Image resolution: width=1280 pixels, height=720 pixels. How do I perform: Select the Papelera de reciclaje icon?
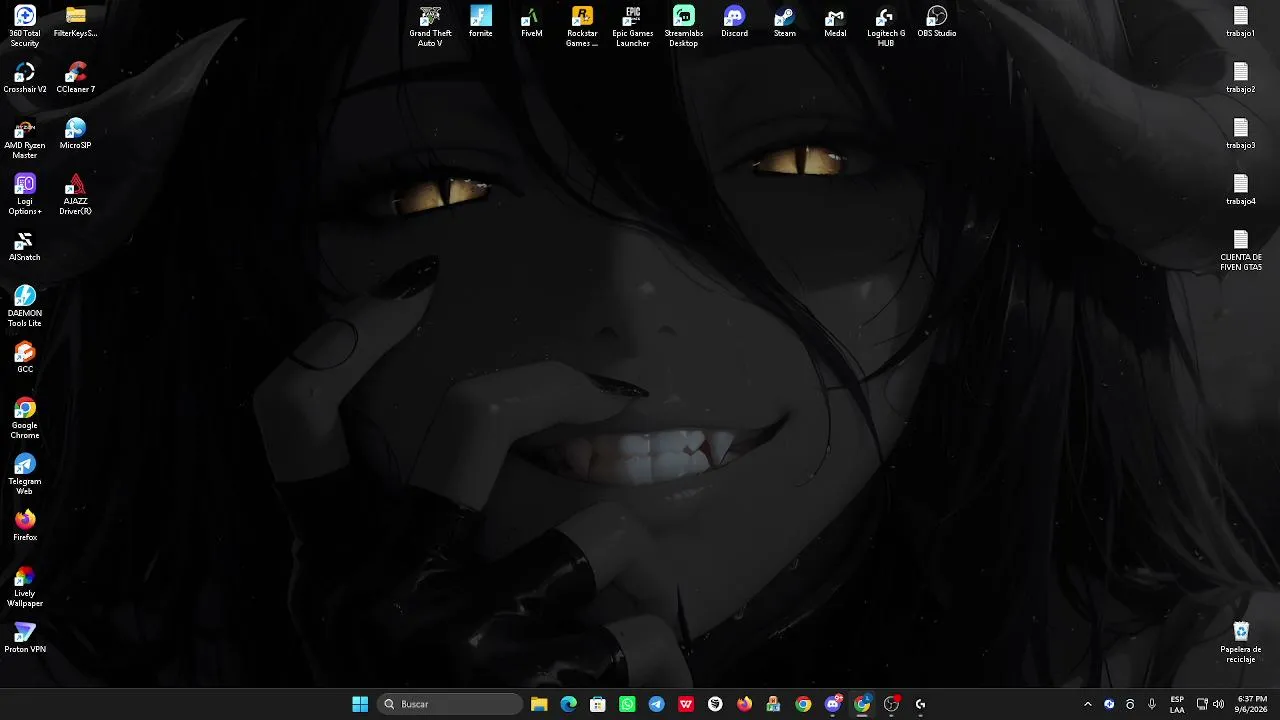[1241, 642]
